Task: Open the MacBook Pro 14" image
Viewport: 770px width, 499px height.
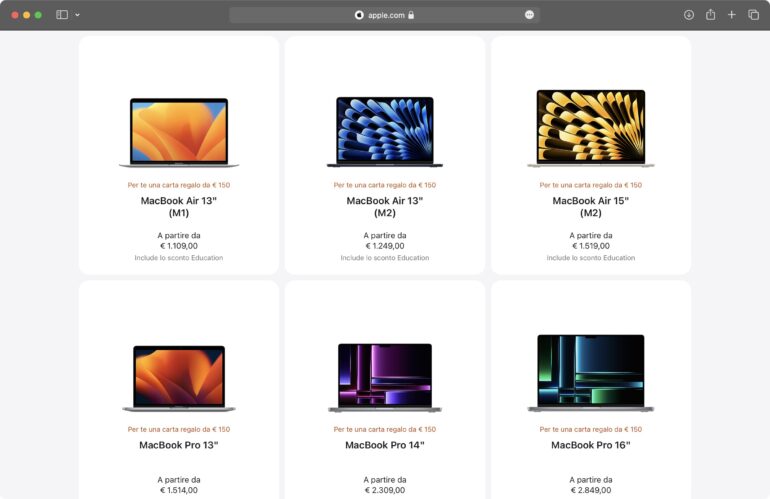Action: tap(385, 377)
